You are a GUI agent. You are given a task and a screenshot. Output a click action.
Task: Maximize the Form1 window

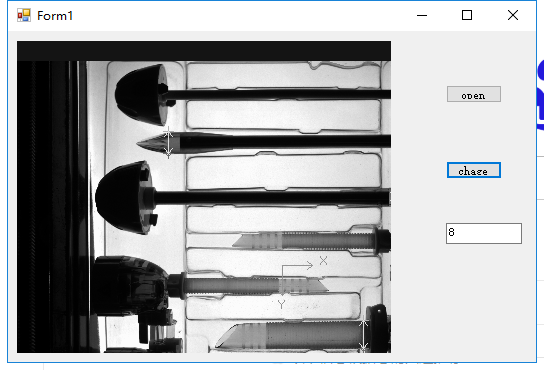[x=467, y=15]
